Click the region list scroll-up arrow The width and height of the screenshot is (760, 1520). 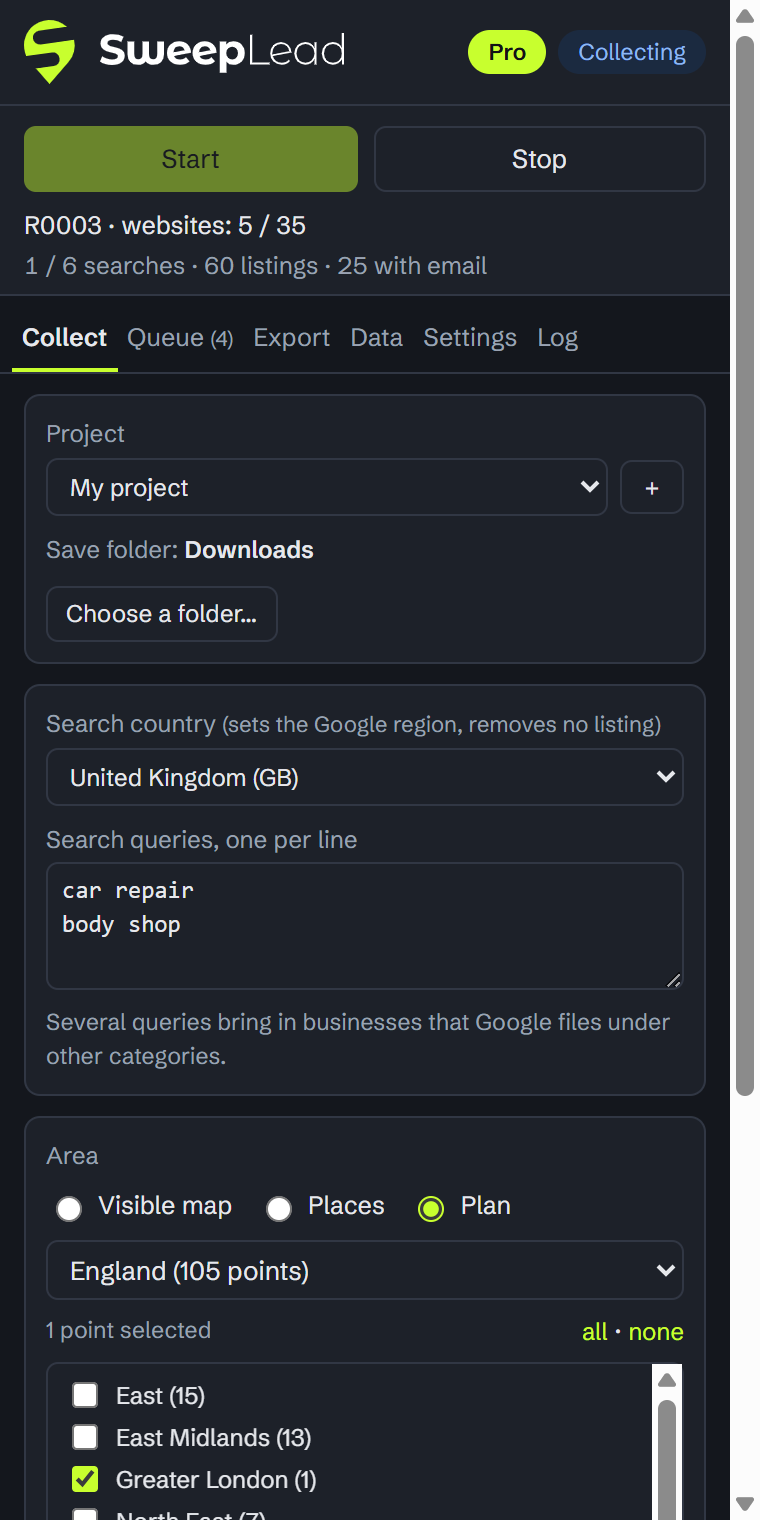pos(667,1380)
